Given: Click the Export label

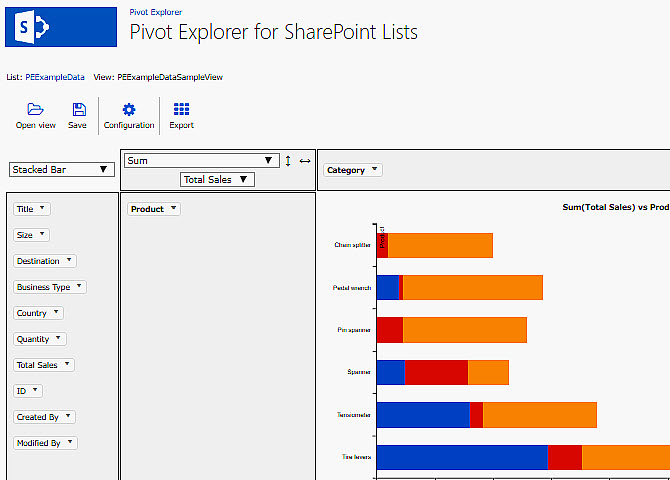Looking at the screenshot, I should 182,125.
